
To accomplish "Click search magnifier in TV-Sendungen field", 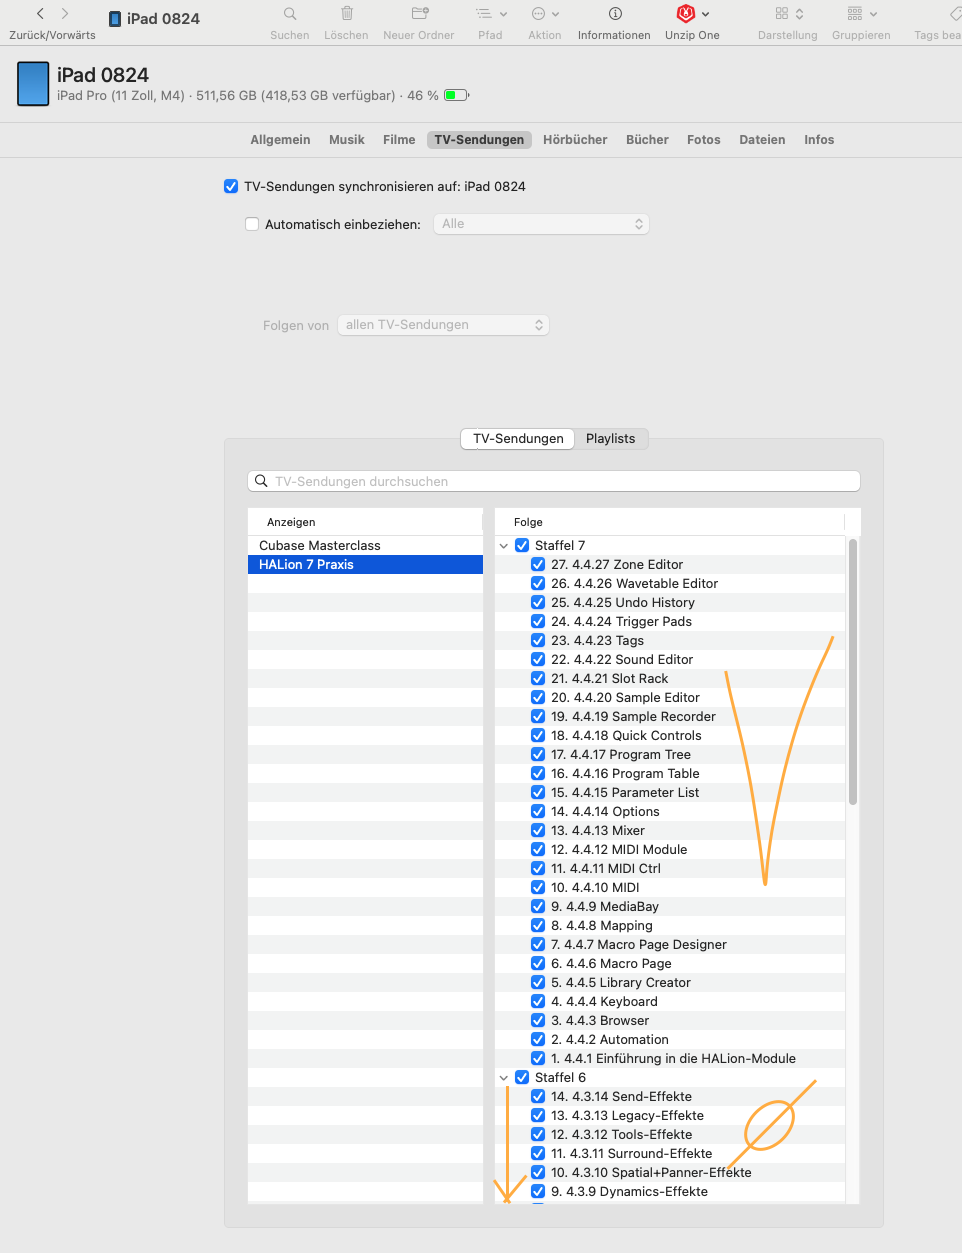I will [262, 481].
